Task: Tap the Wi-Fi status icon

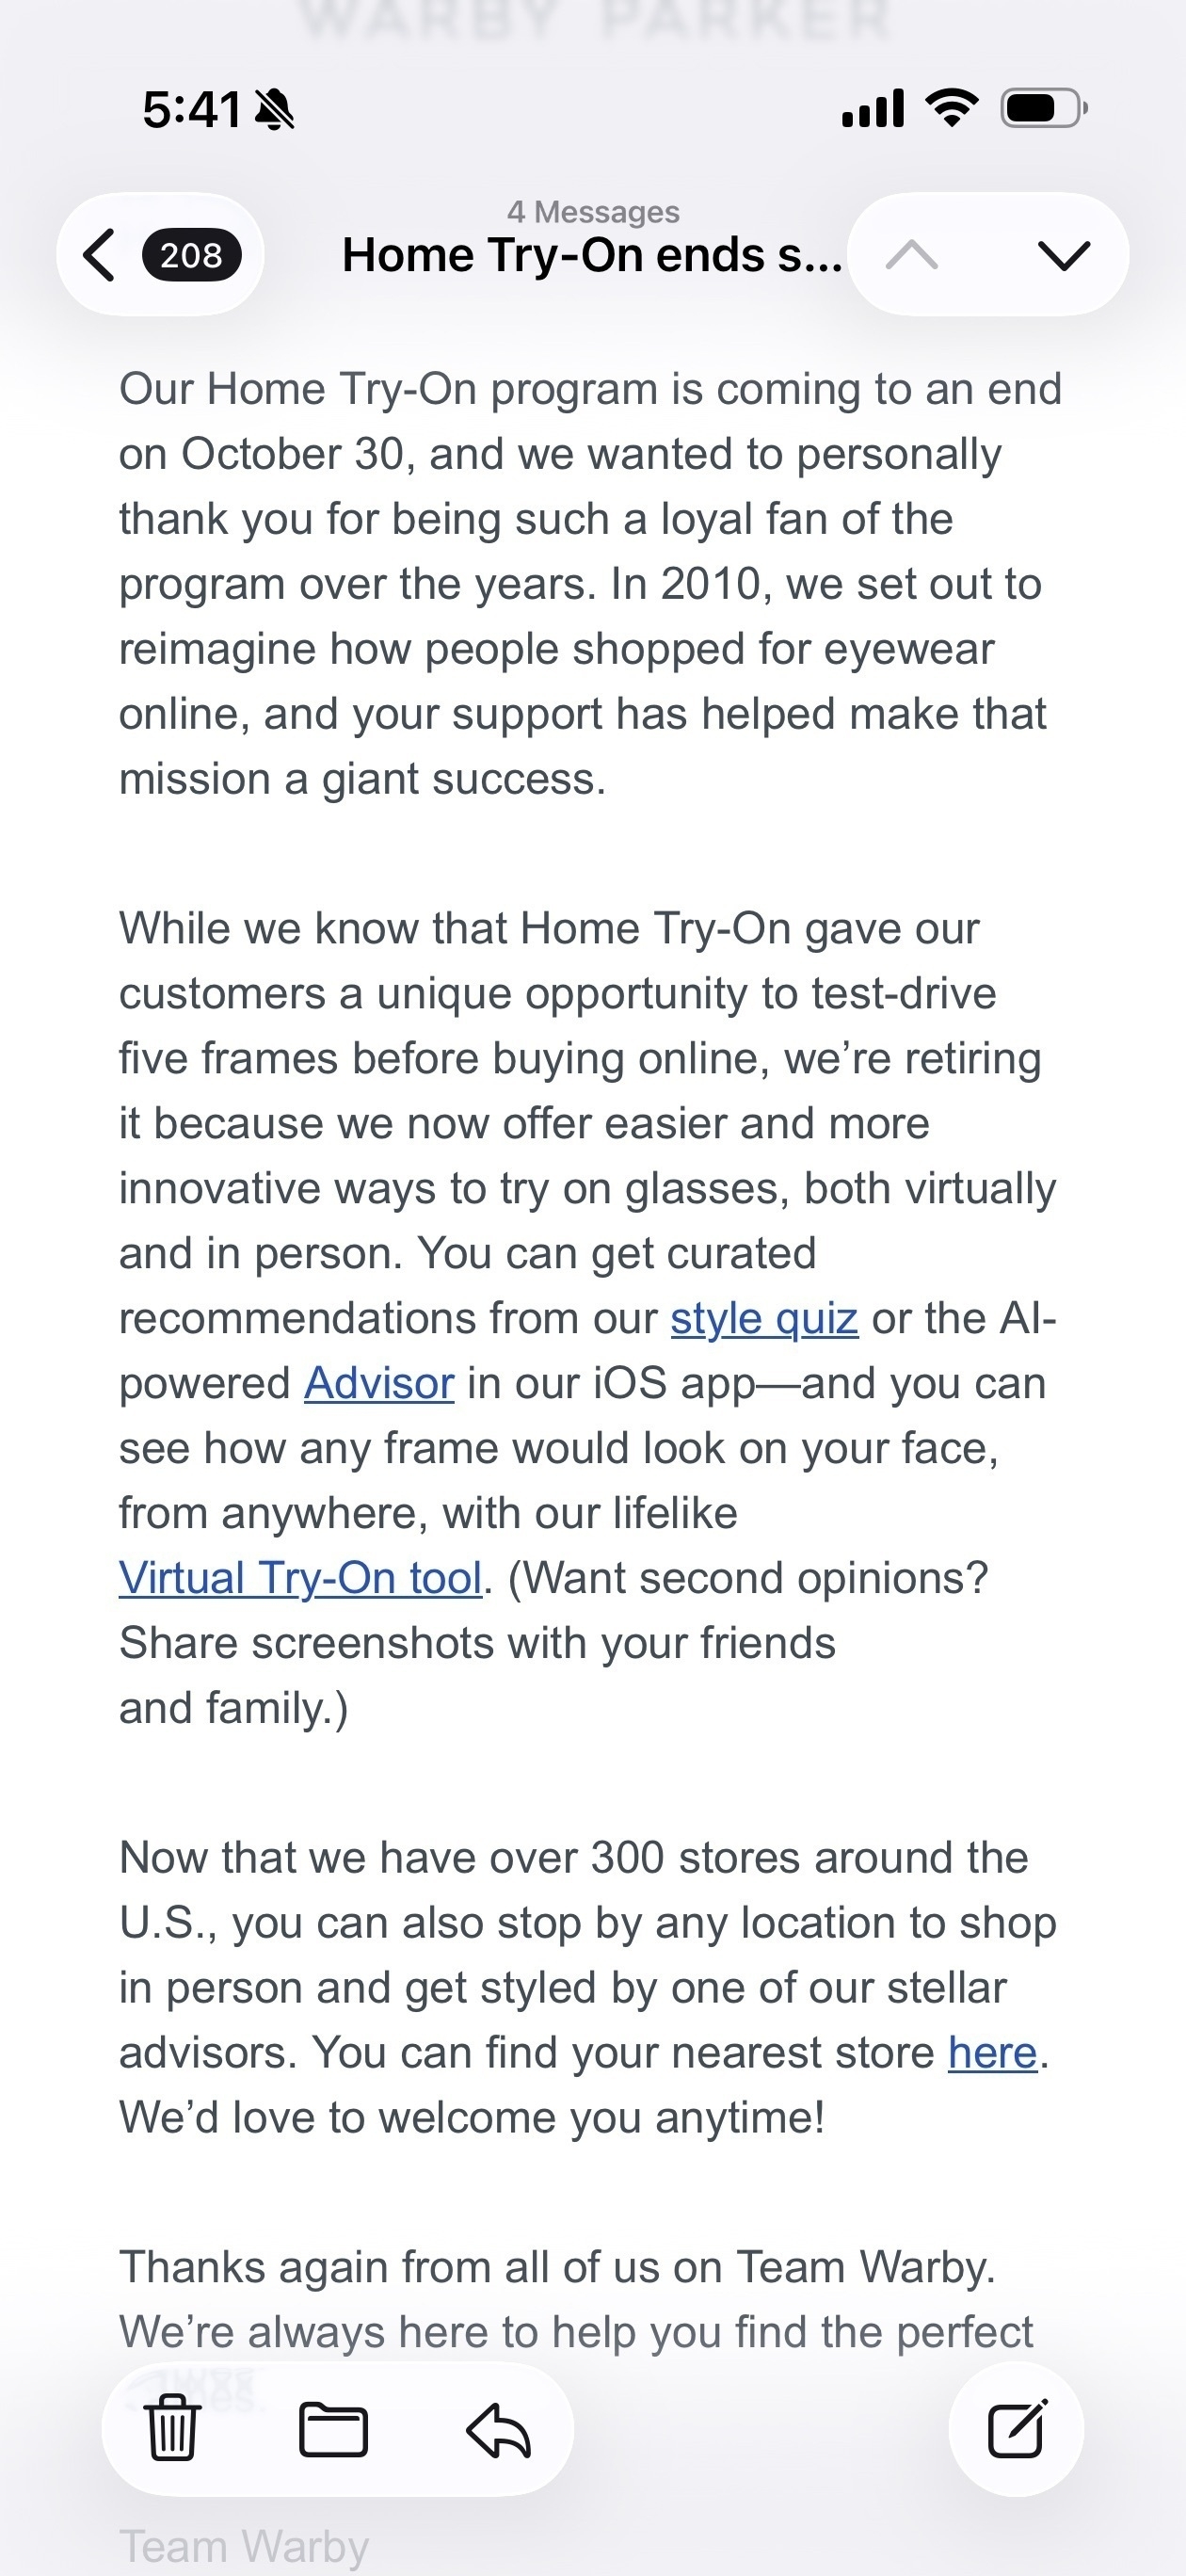Action: point(952,107)
